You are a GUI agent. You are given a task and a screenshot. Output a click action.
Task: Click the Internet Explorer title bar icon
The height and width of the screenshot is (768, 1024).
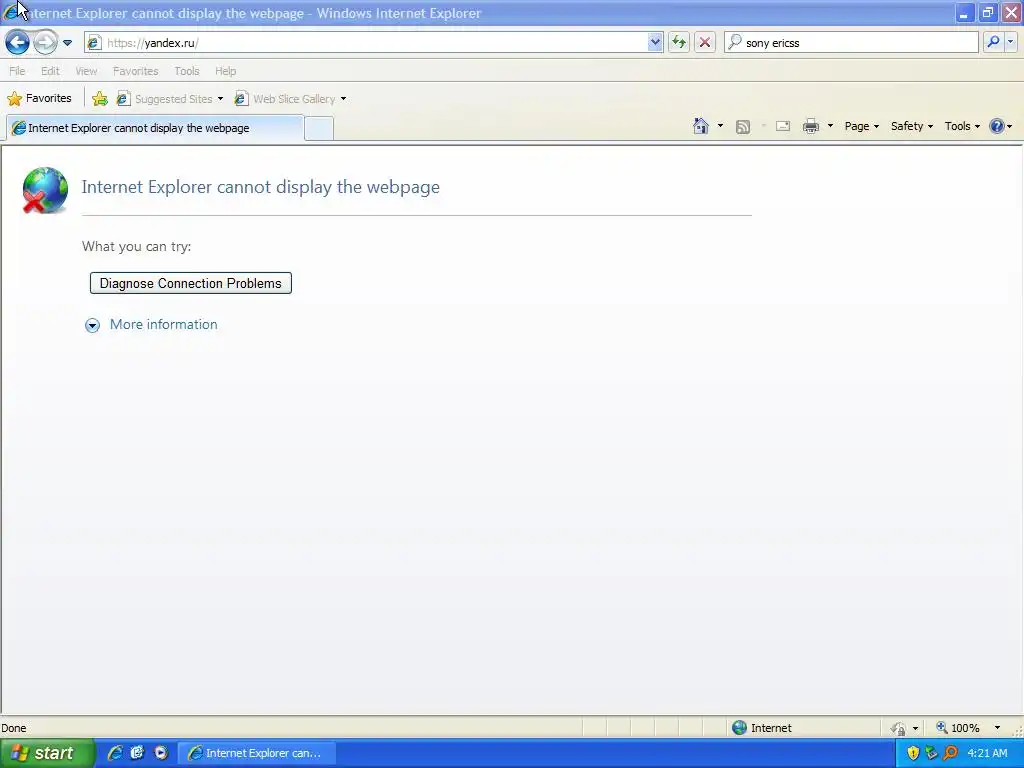[x=11, y=12]
